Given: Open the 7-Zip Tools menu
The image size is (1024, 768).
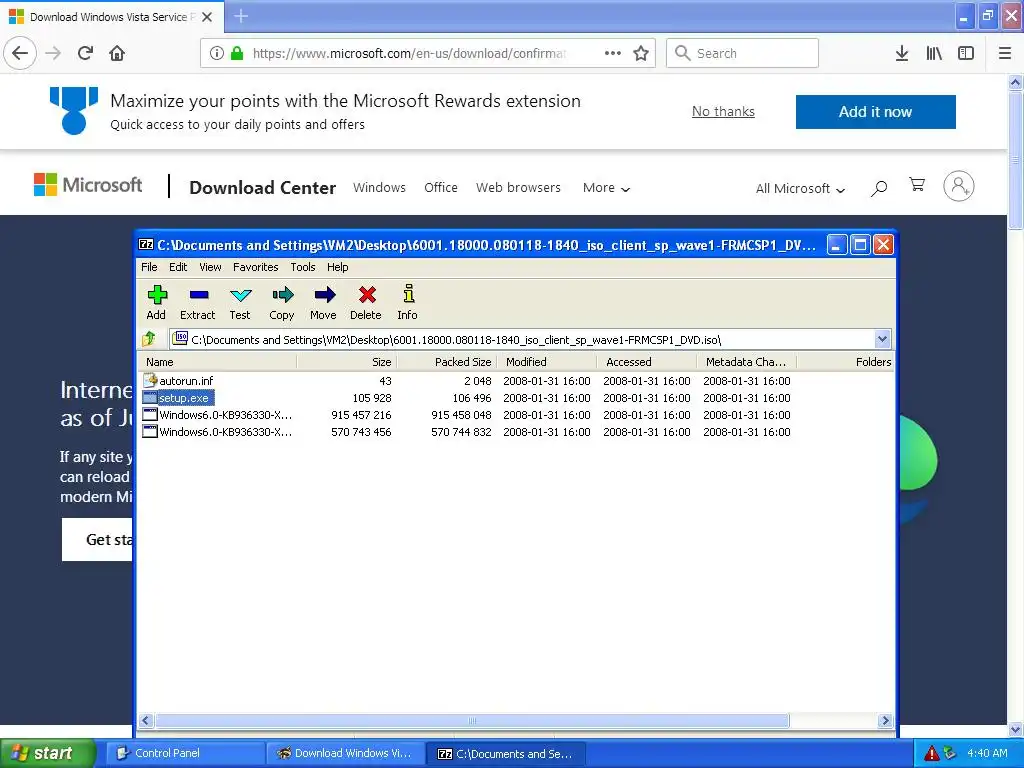Looking at the screenshot, I should point(303,267).
